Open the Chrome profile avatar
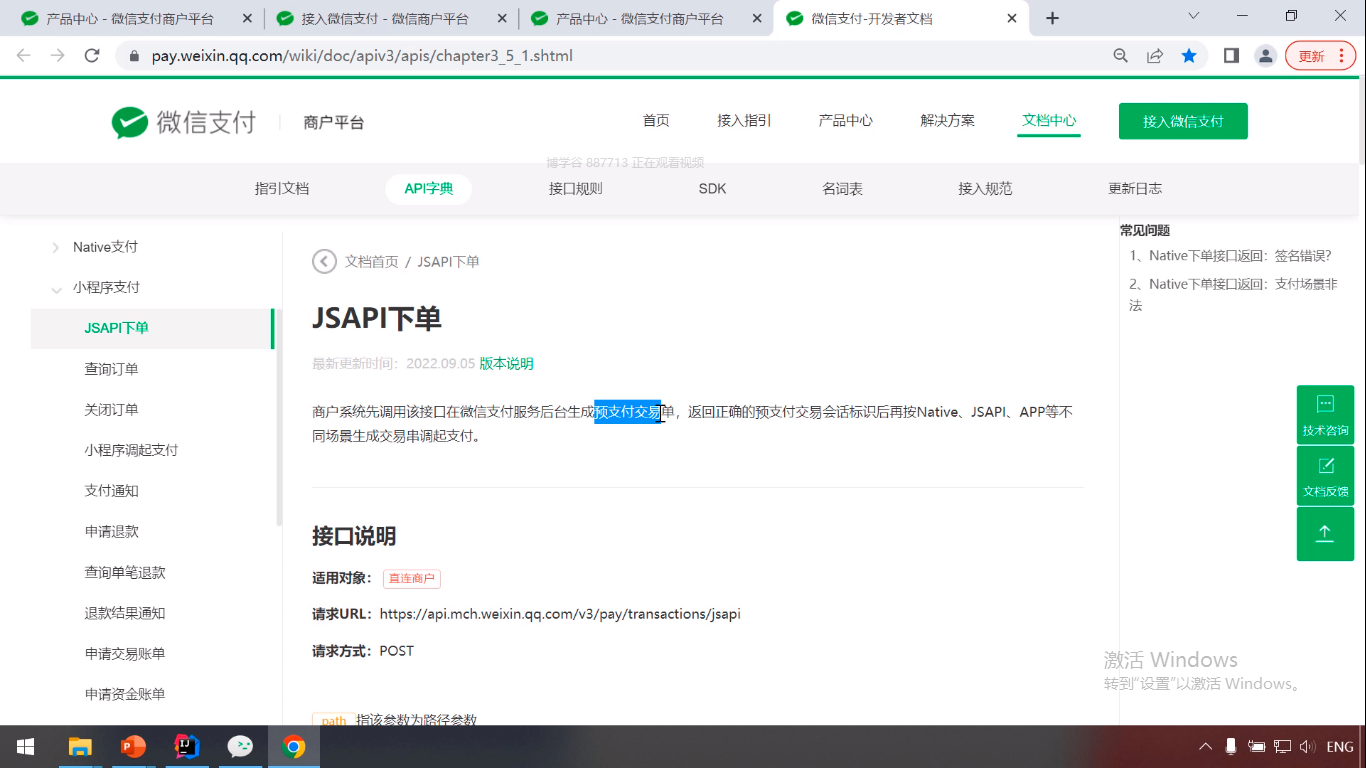This screenshot has width=1366, height=768. pos(1265,56)
